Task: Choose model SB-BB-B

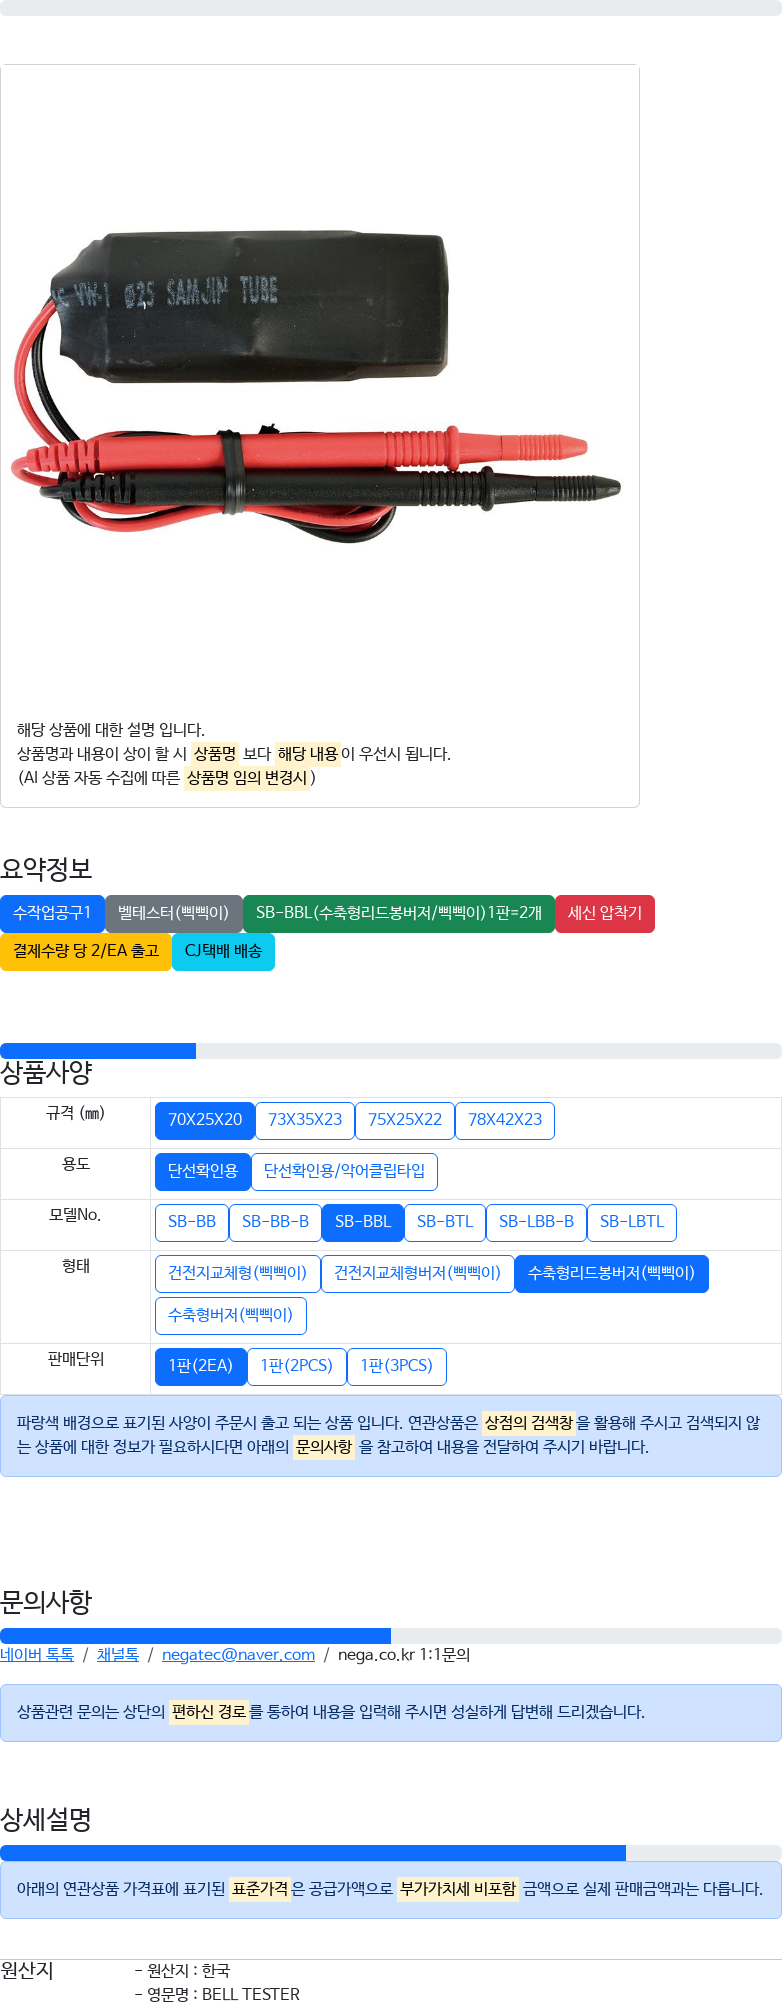Action: (x=275, y=1222)
